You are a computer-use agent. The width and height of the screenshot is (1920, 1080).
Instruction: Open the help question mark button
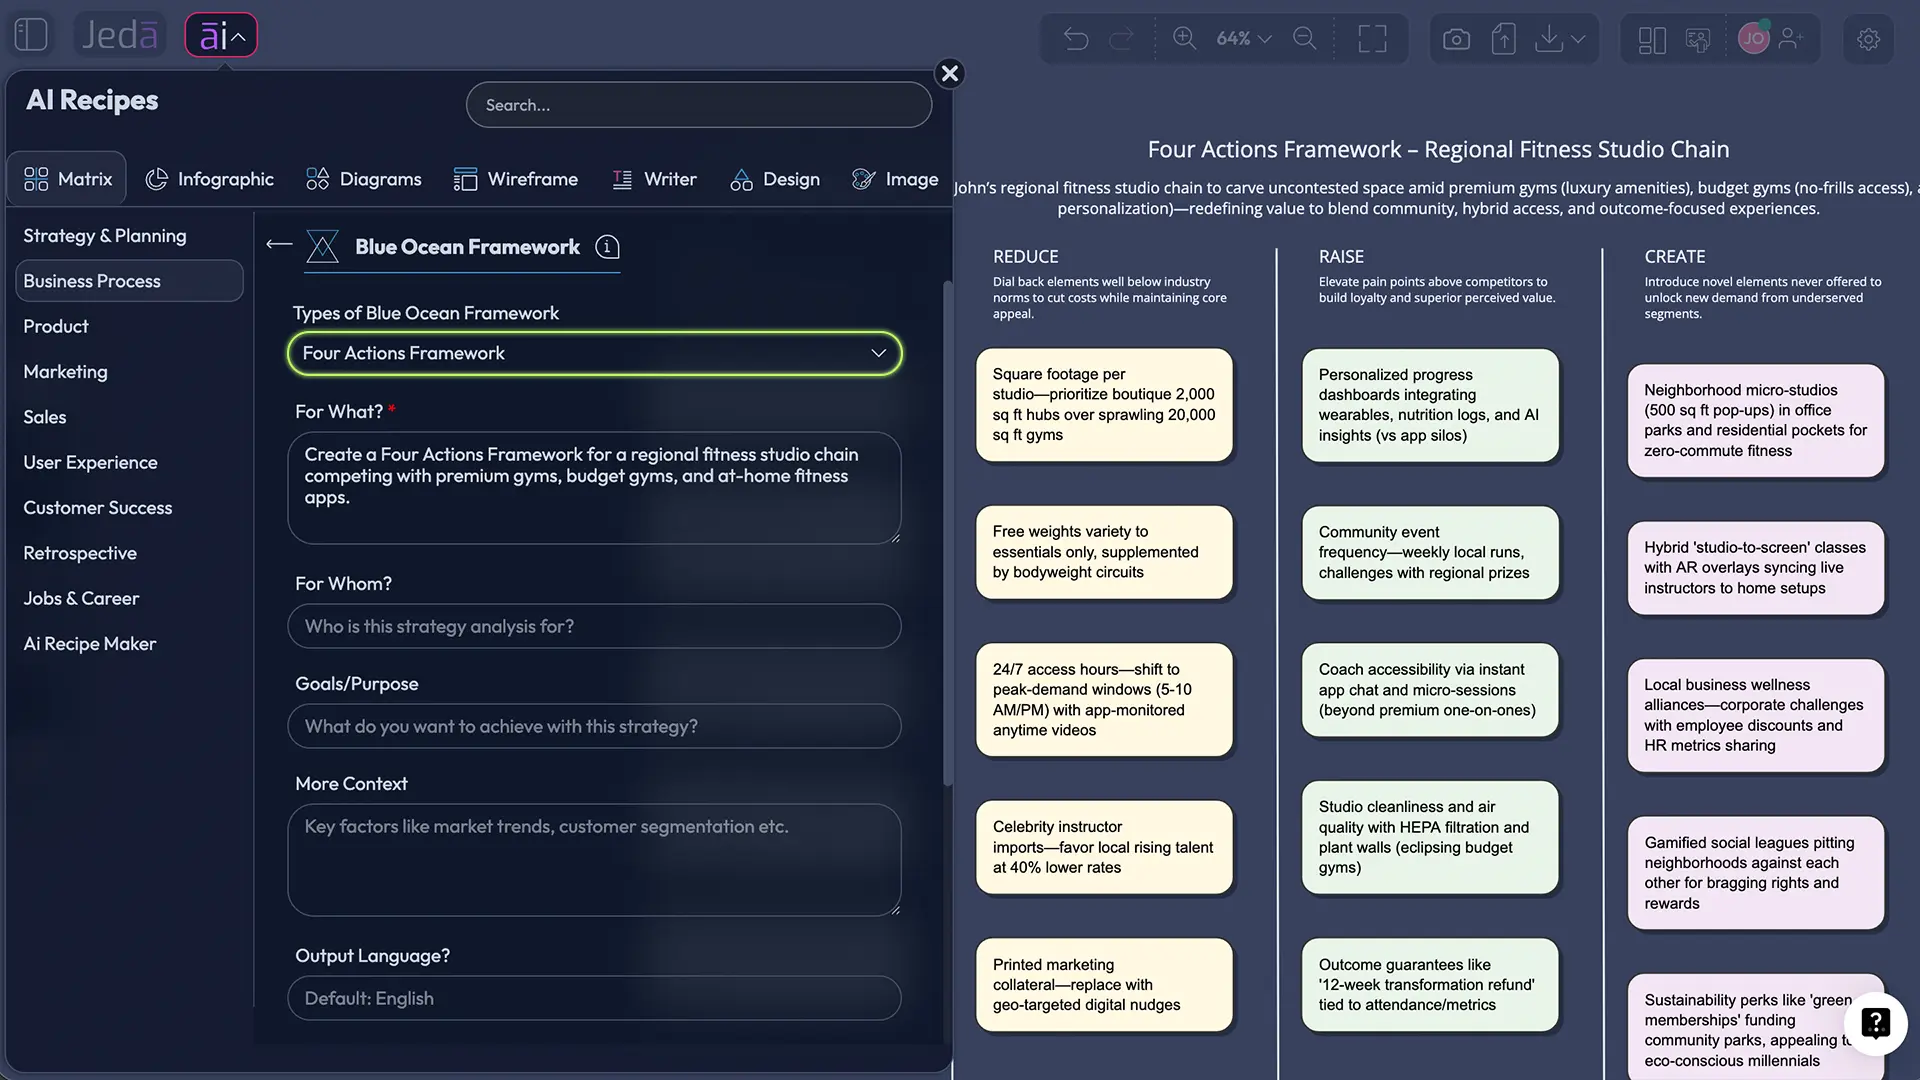click(x=1875, y=1023)
